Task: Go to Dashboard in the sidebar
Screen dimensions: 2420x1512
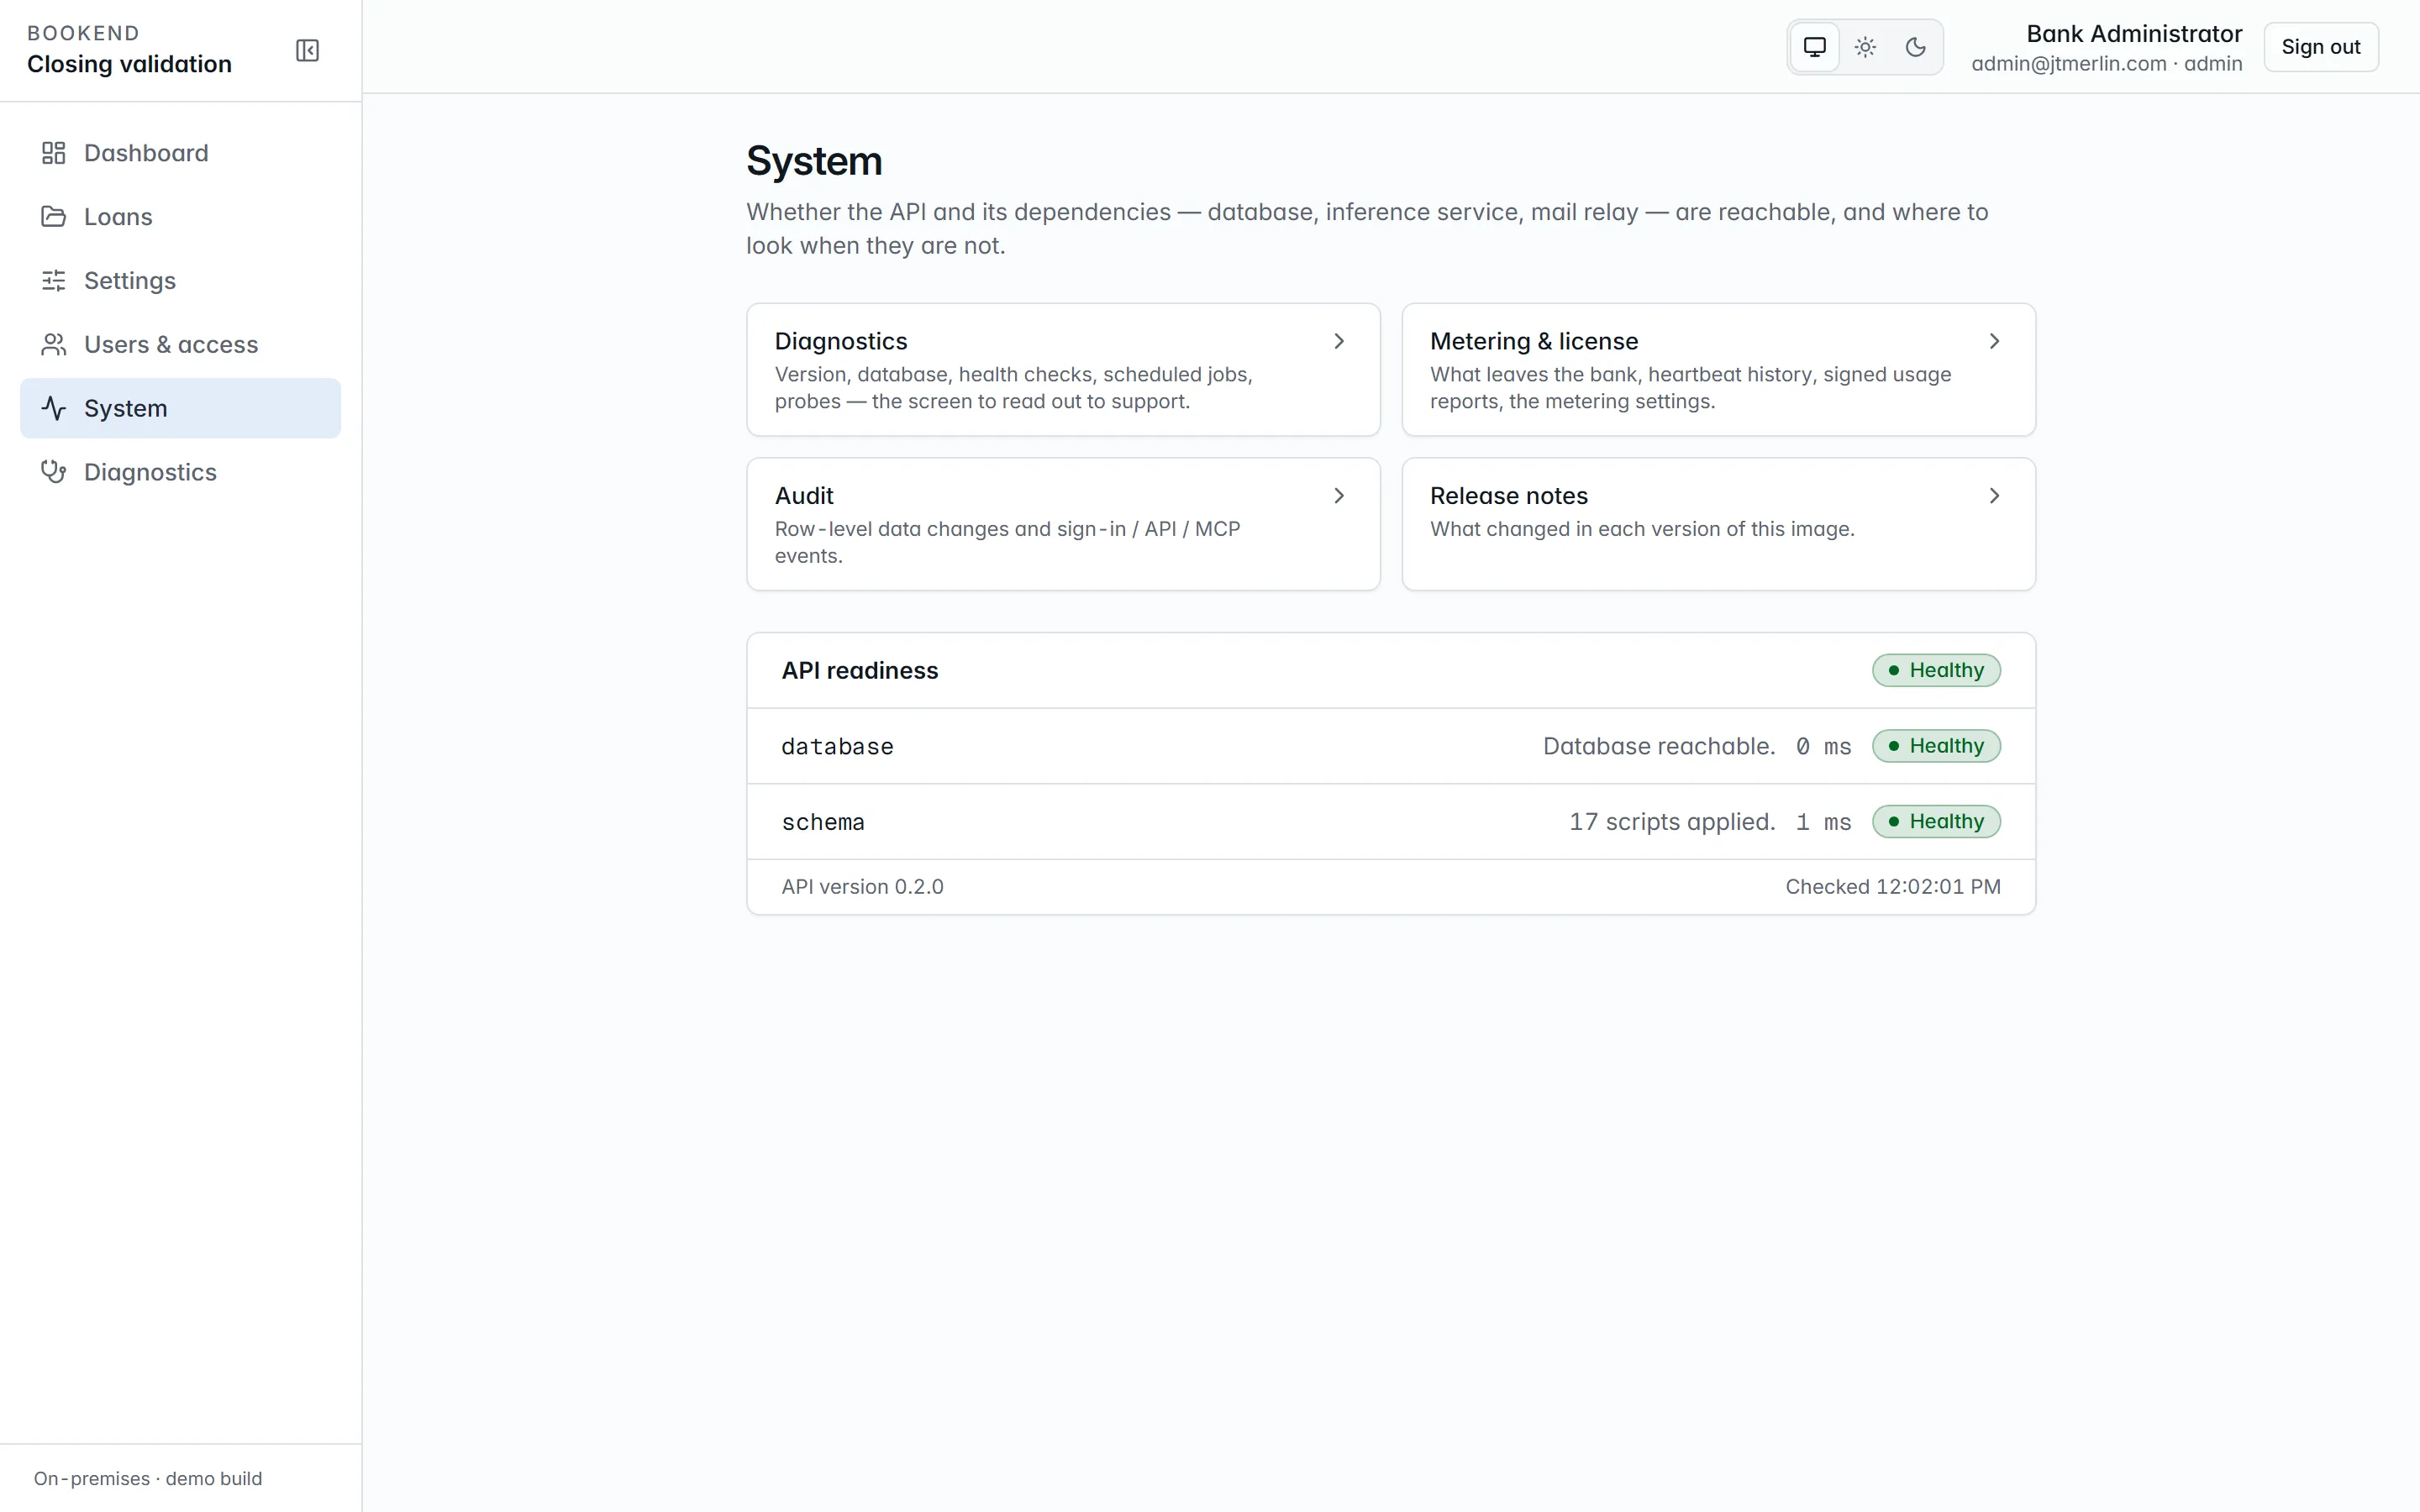Action: click(180, 153)
